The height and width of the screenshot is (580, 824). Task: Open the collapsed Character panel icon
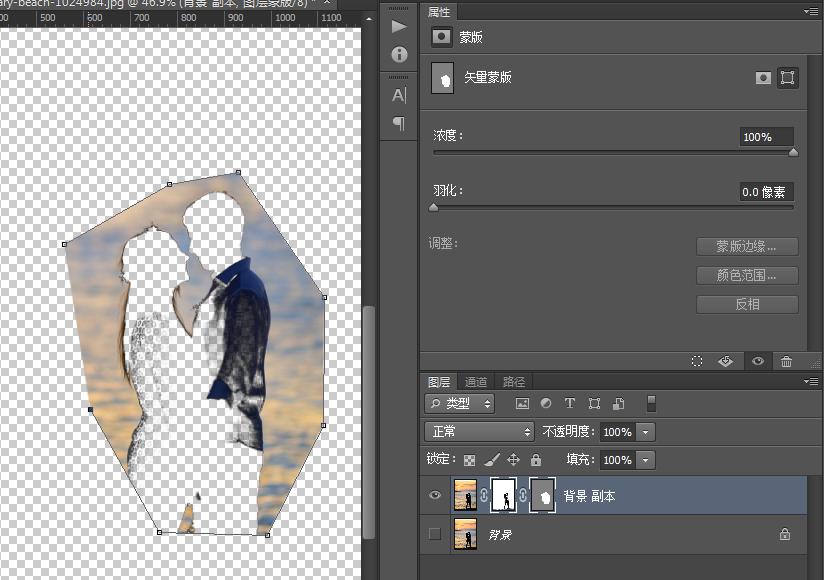[x=398, y=94]
